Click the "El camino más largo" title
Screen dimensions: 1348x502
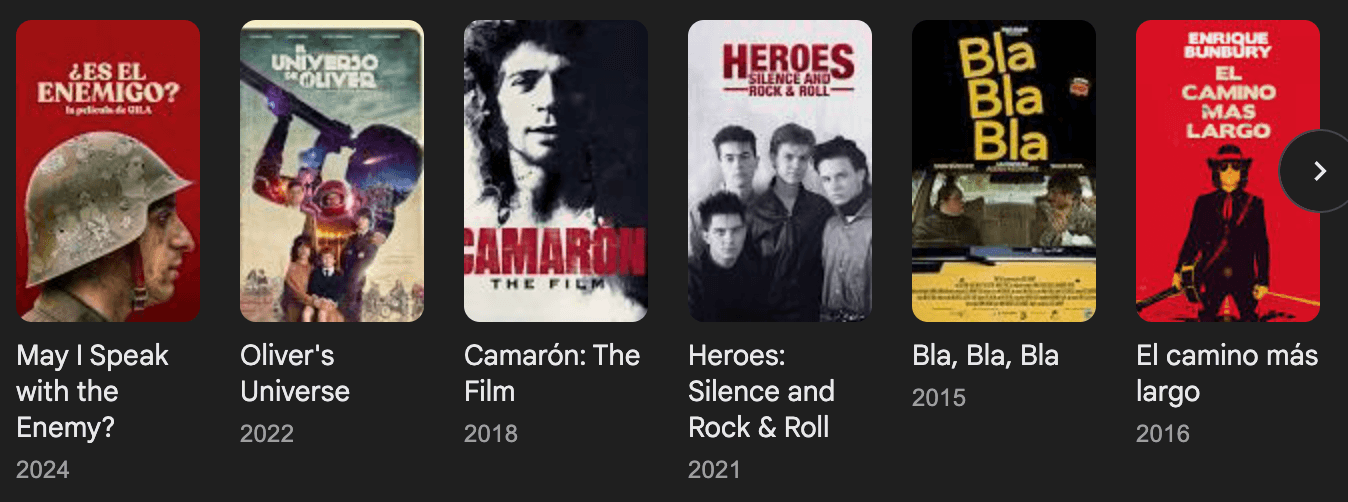click(1227, 373)
